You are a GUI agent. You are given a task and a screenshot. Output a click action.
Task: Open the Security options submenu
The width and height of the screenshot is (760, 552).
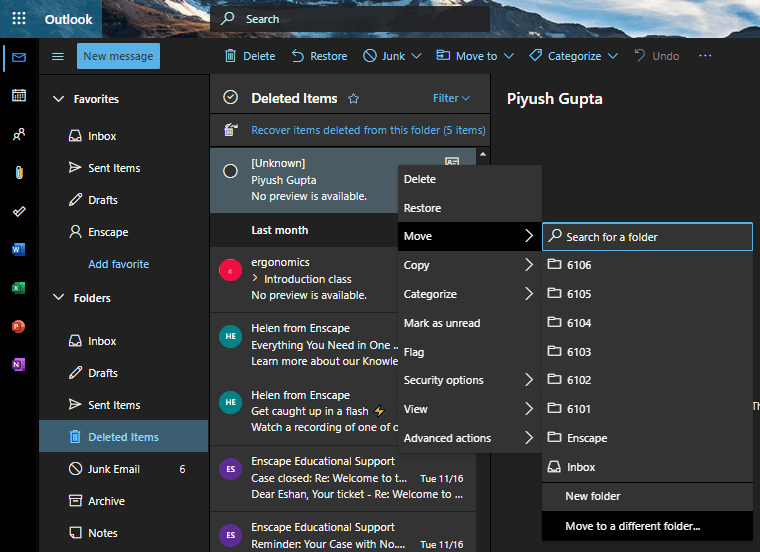click(x=470, y=380)
